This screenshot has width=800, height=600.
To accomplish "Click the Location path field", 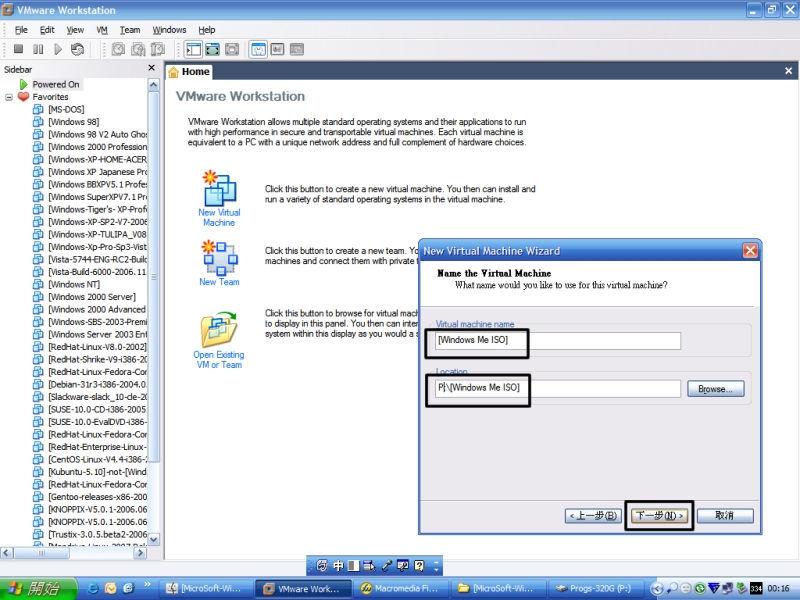I will tap(558, 388).
